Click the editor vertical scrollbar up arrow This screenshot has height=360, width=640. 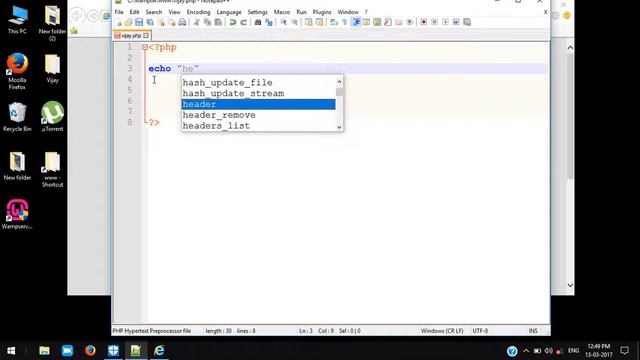570,48
